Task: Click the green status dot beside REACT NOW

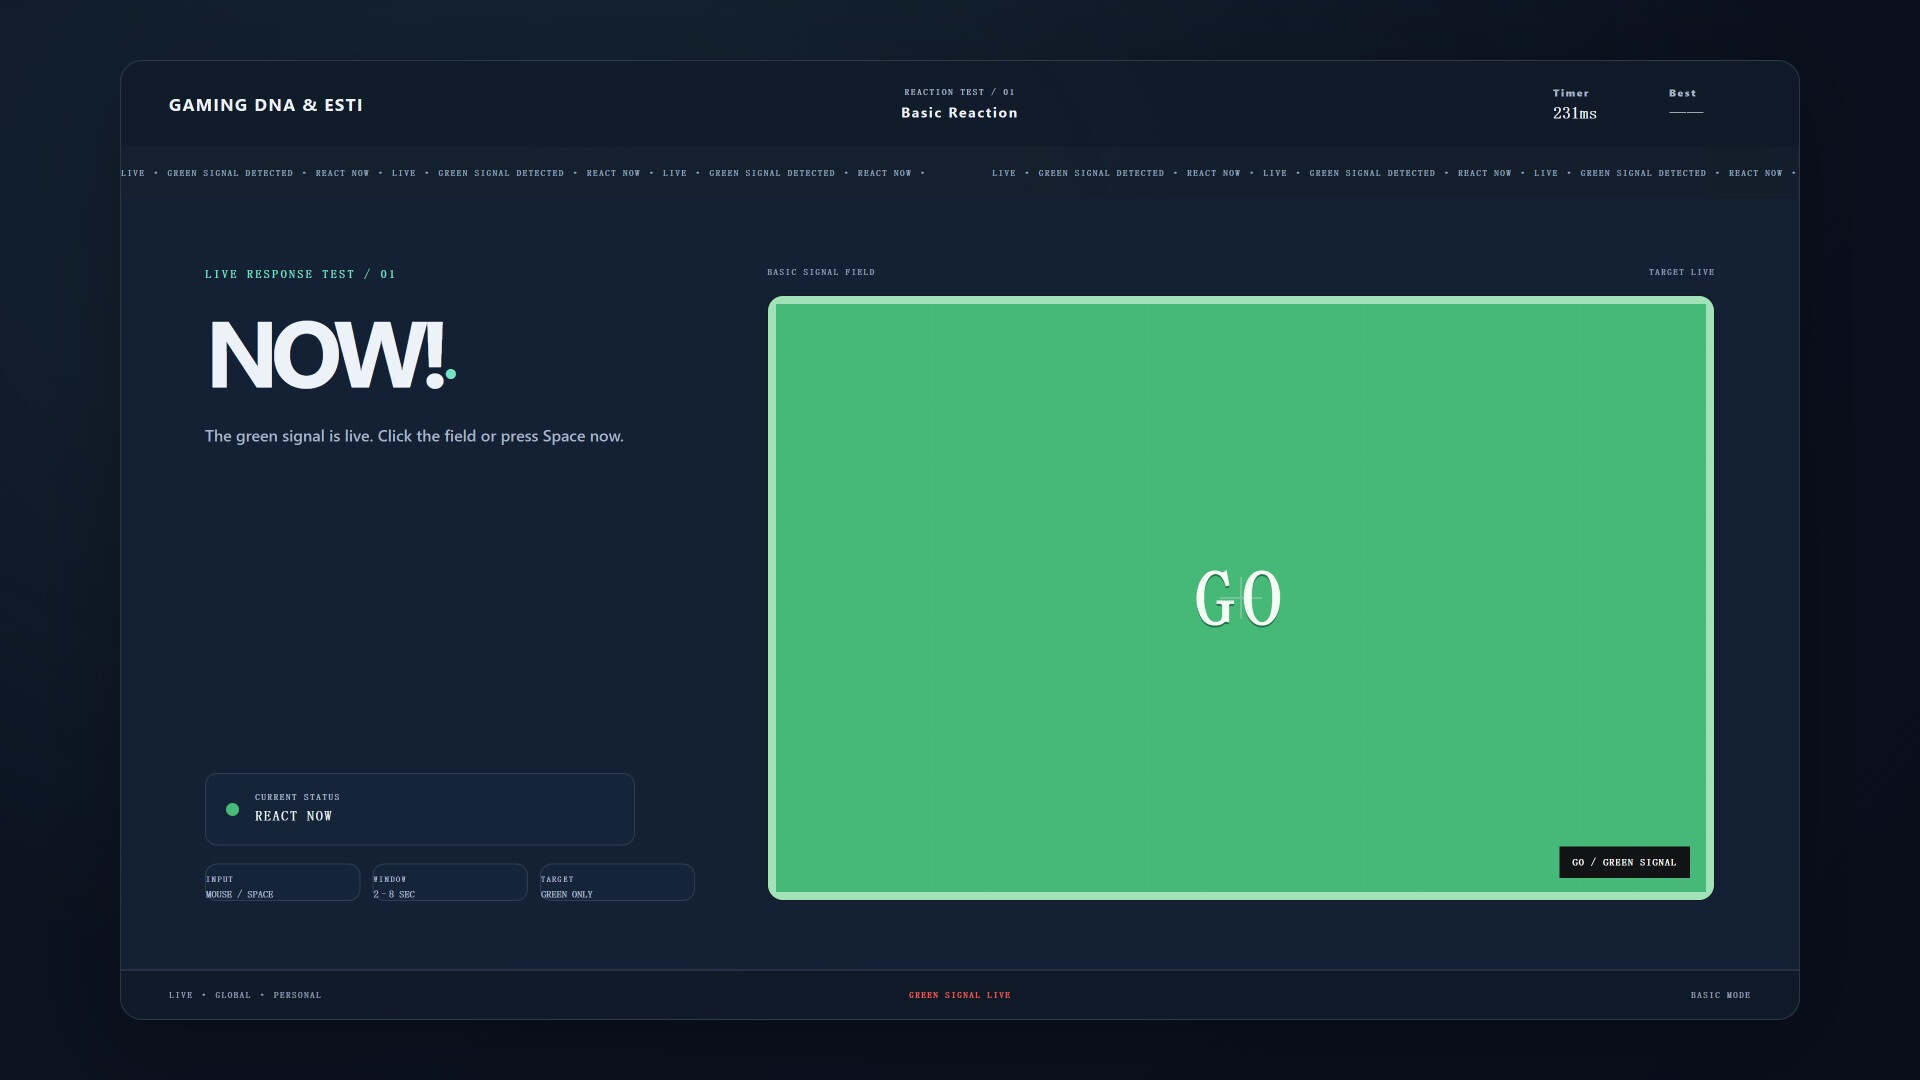Action: point(232,809)
